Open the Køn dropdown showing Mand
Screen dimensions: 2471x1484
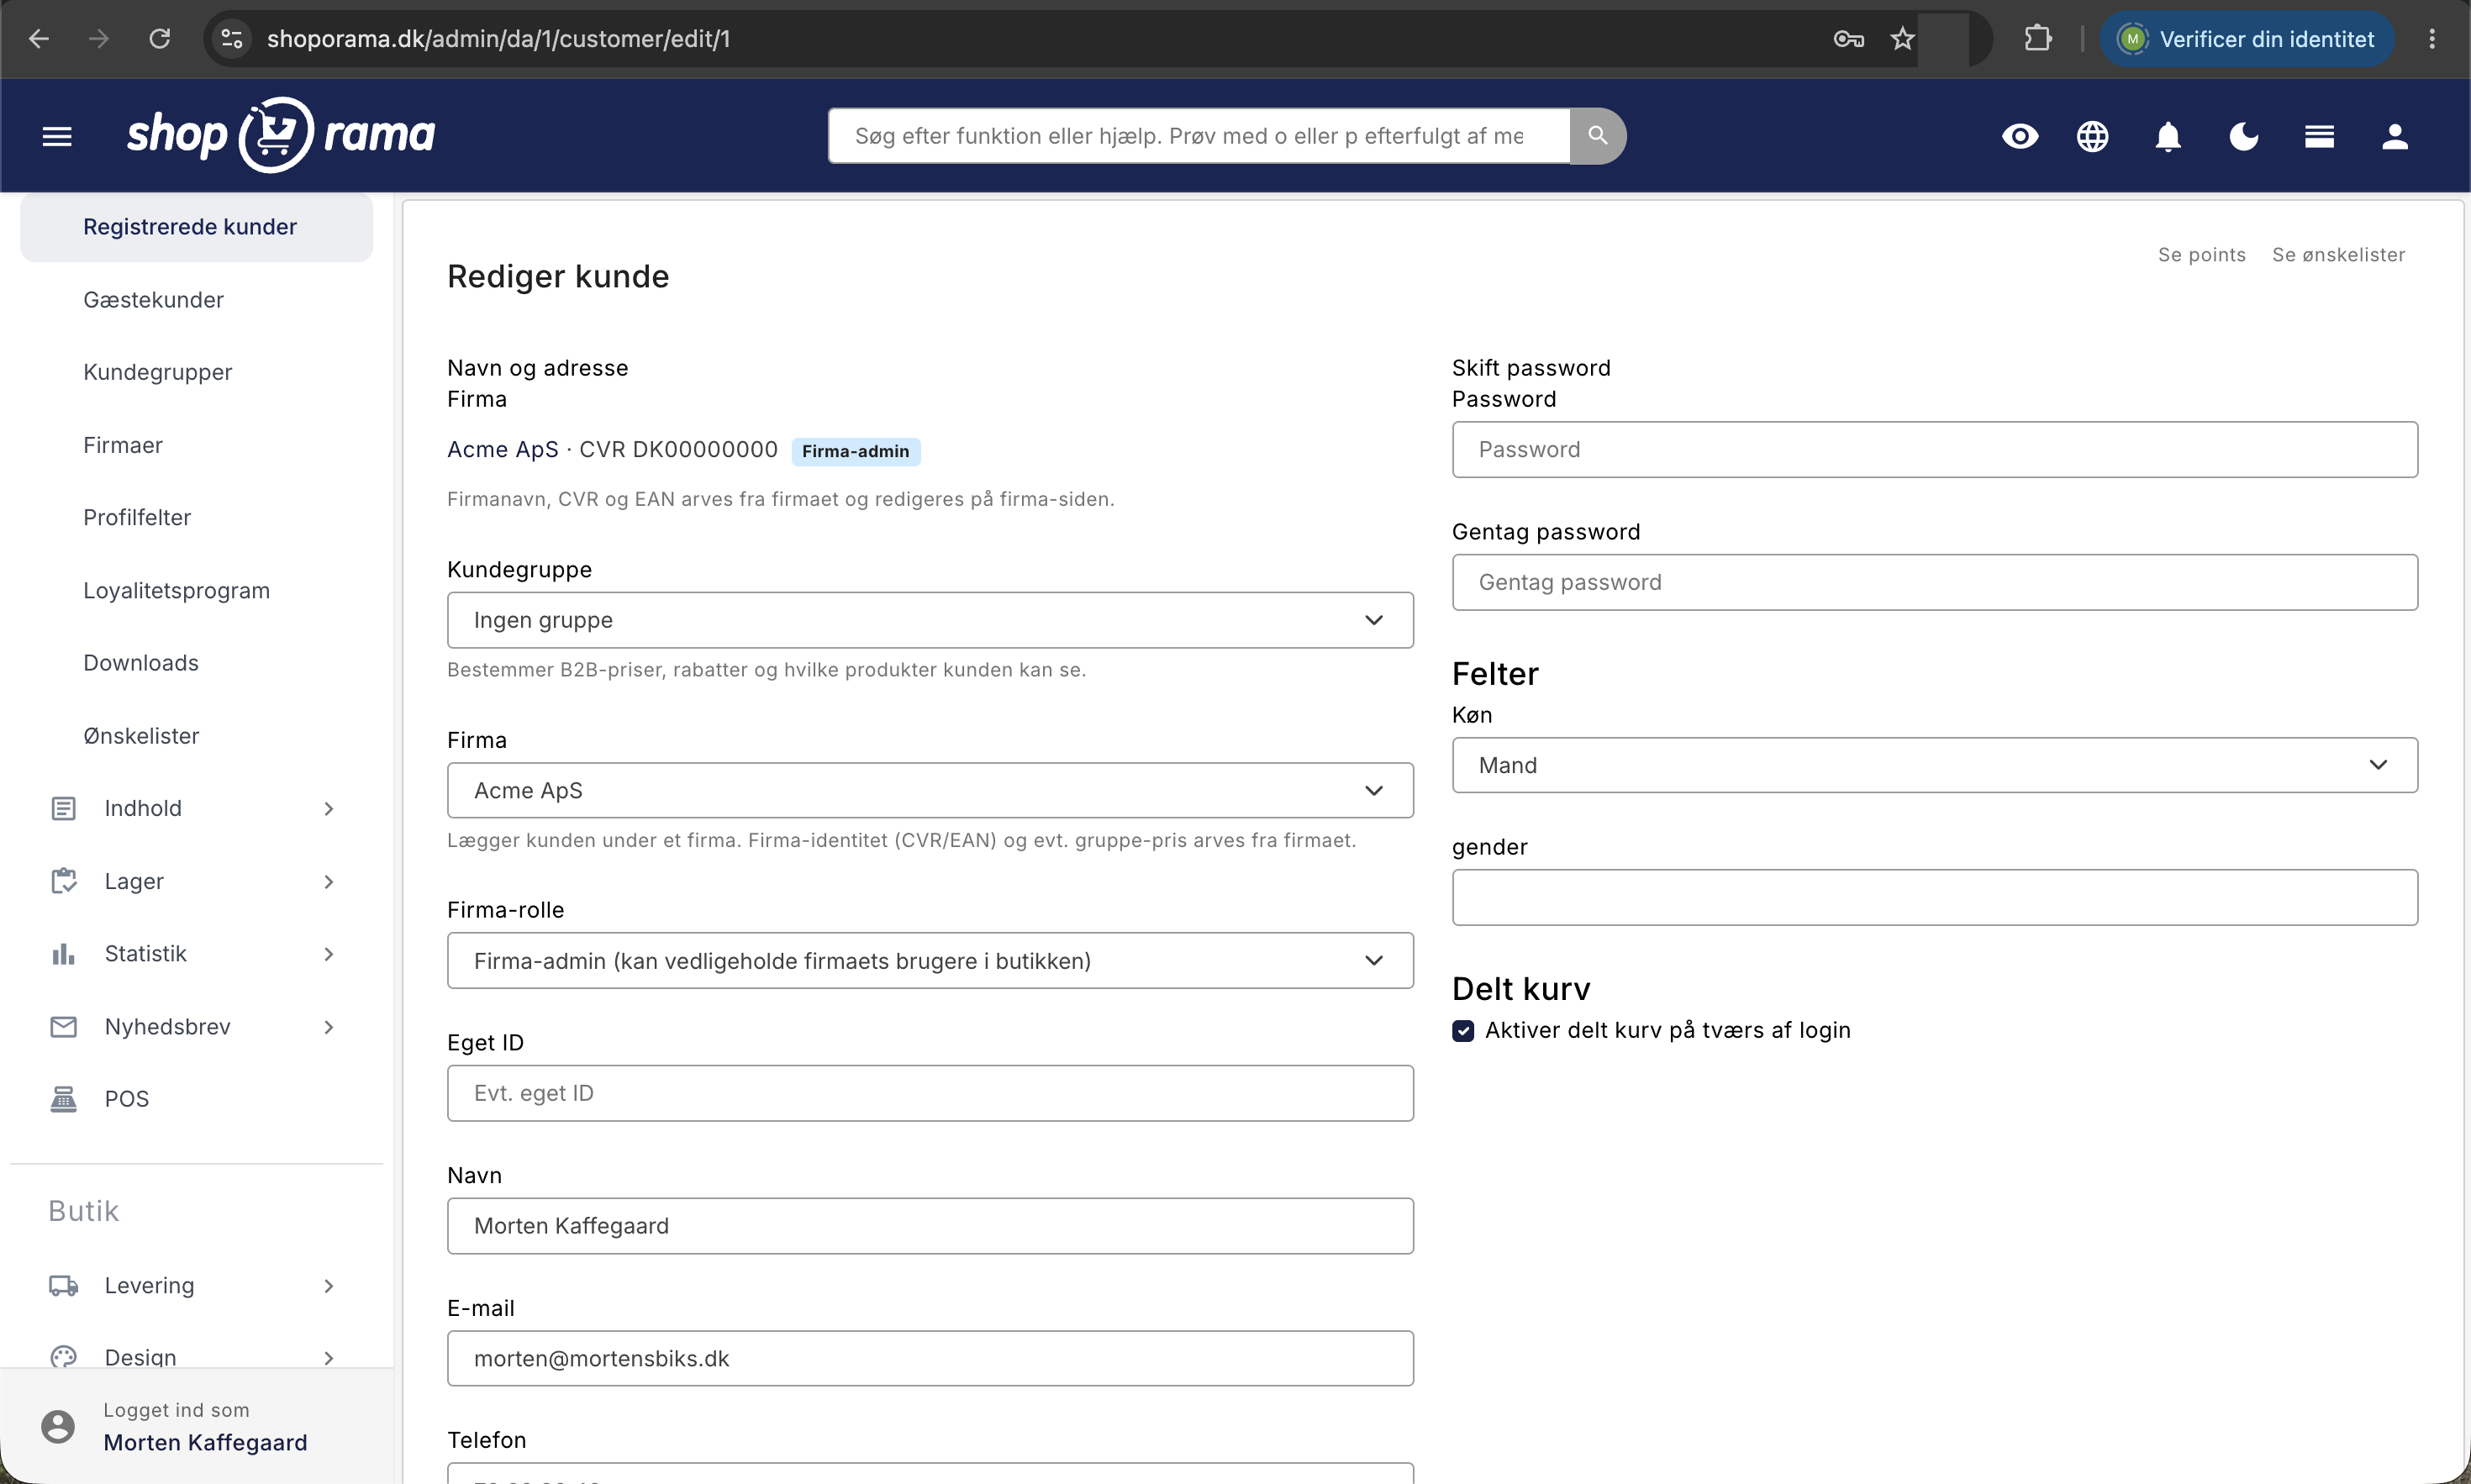(1934, 765)
